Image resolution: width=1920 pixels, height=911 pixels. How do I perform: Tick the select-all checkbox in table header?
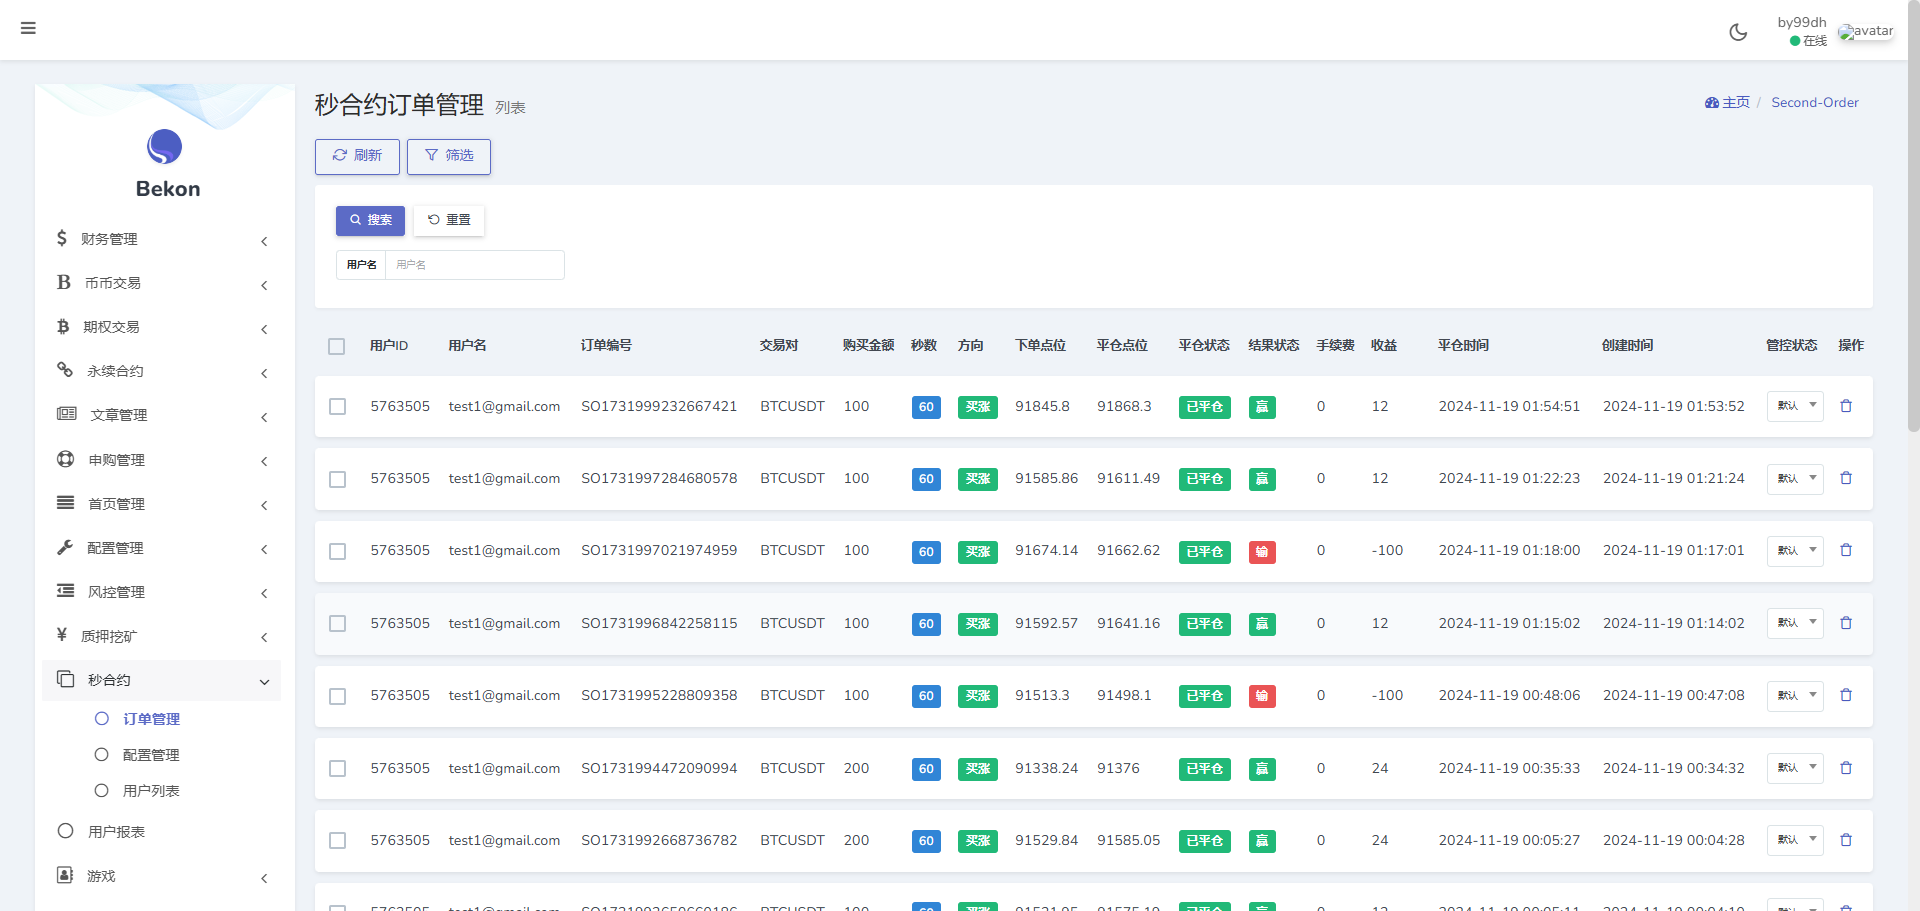[337, 346]
